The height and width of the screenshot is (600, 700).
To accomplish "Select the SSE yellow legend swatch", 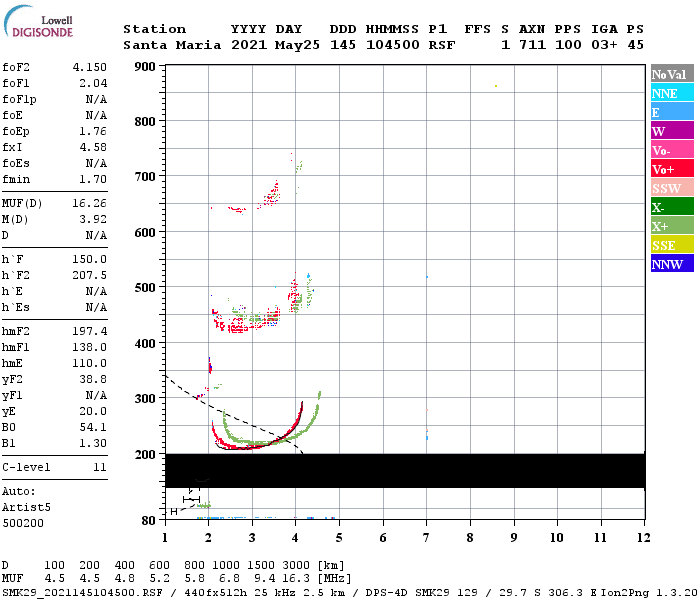I will point(672,244).
